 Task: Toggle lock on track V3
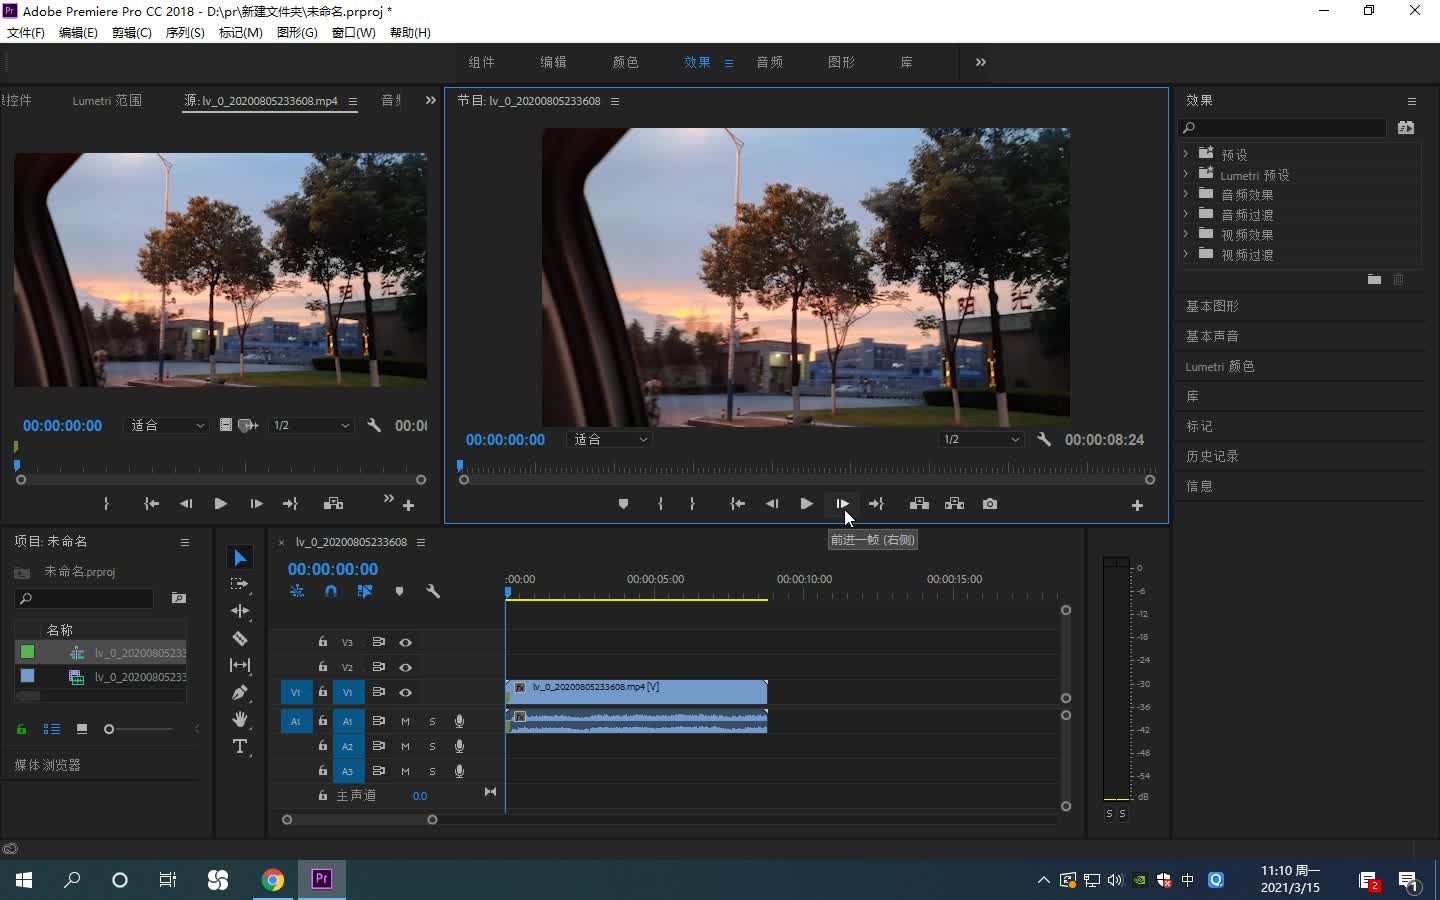(323, 642)
